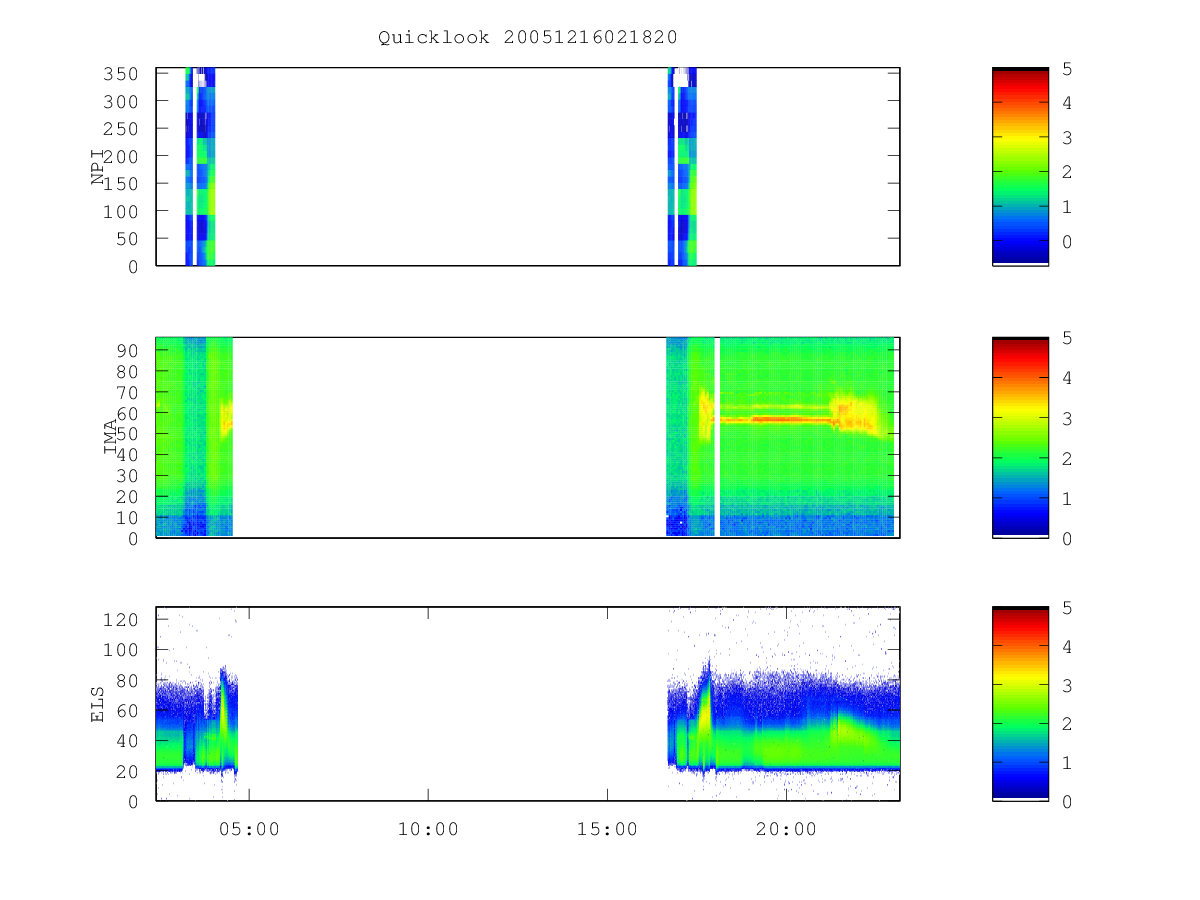Click the 15:00 time axis label
The image size is (1200, 900).
point(607,829)
